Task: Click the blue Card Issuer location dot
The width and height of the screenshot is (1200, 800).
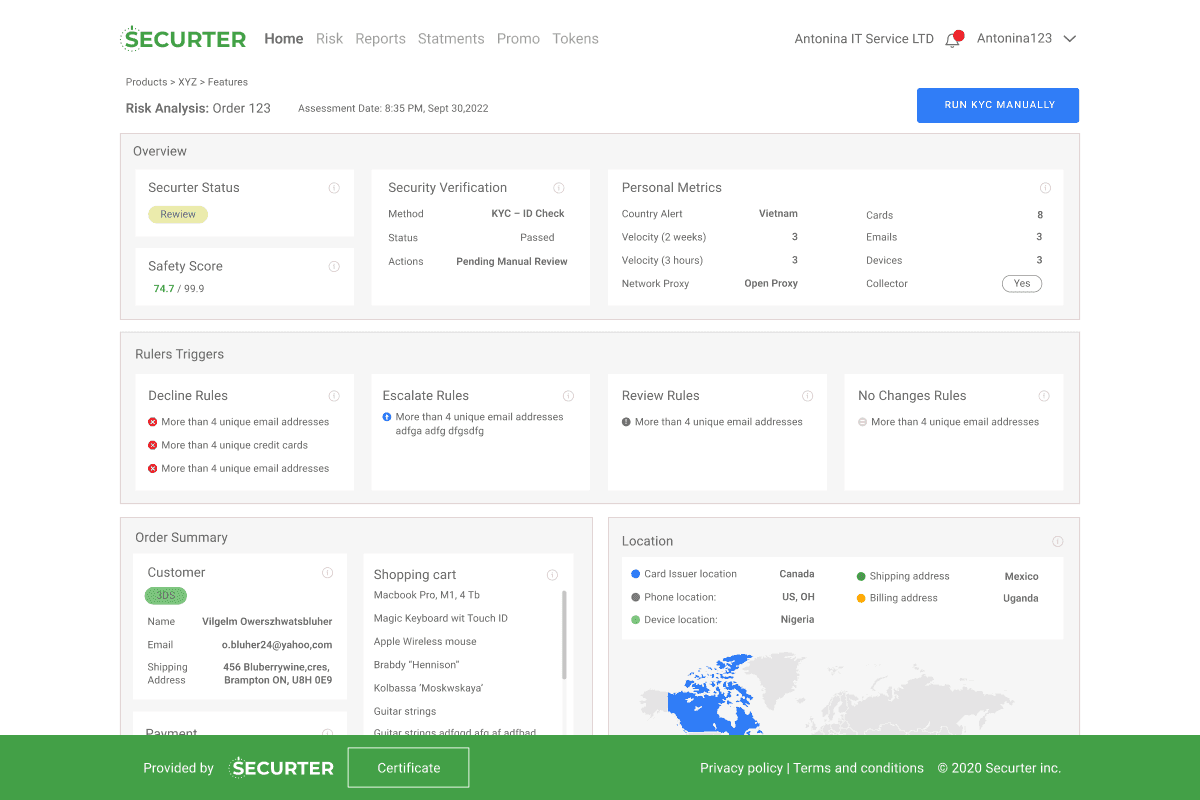Action: pyautogui.click(x=635, y=575)
